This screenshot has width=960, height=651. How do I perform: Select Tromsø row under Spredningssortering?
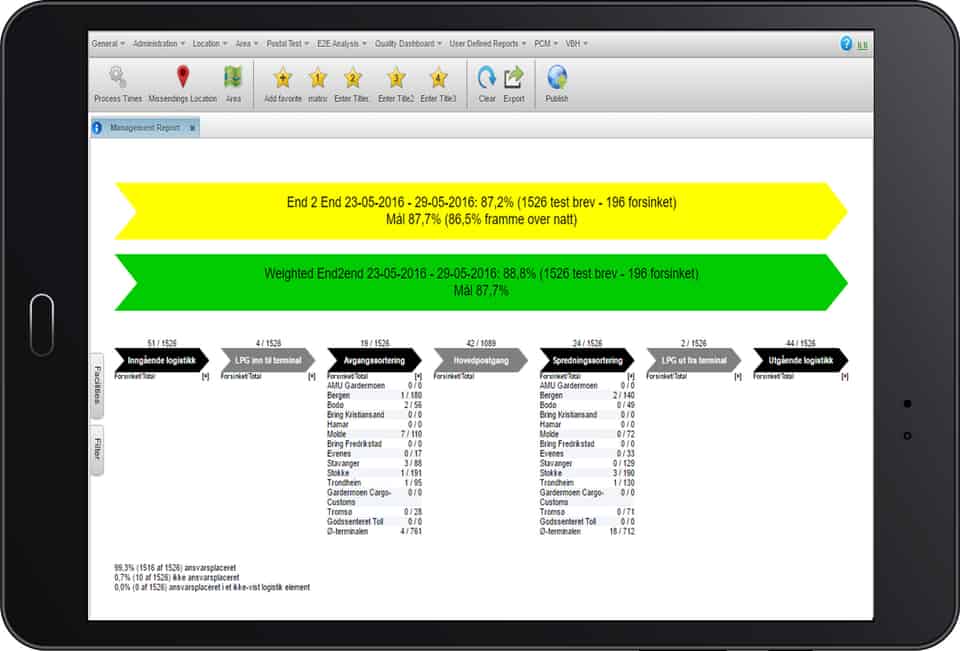point(587,512)
